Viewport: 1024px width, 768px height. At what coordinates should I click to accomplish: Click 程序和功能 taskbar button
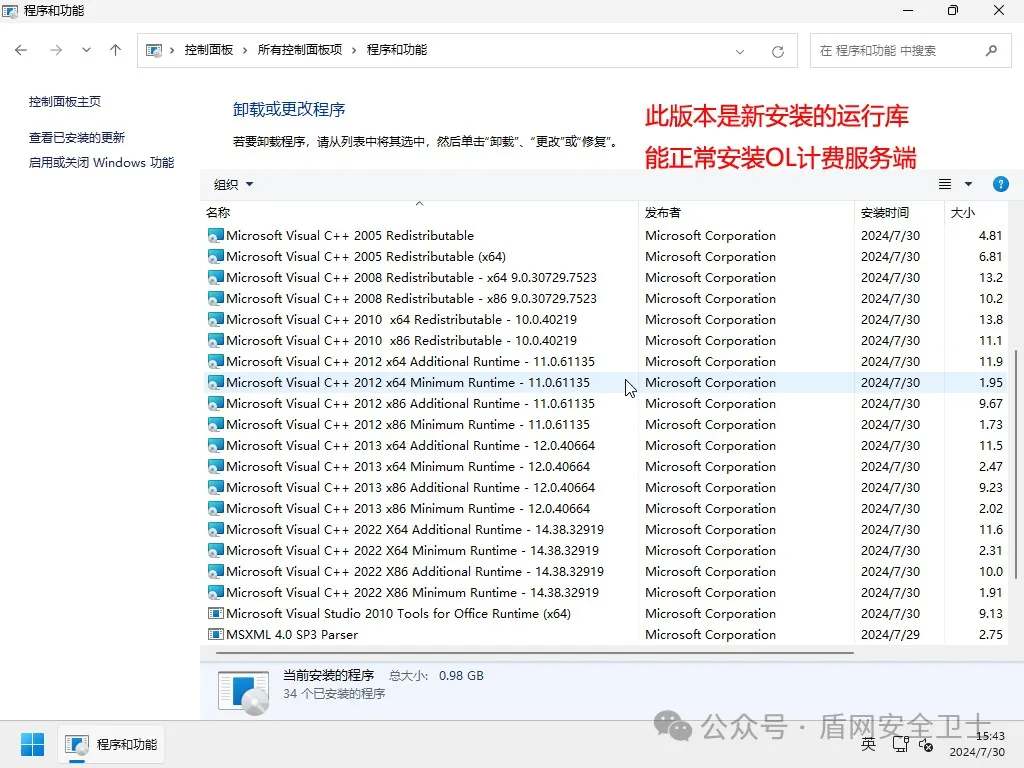[111, 744]
